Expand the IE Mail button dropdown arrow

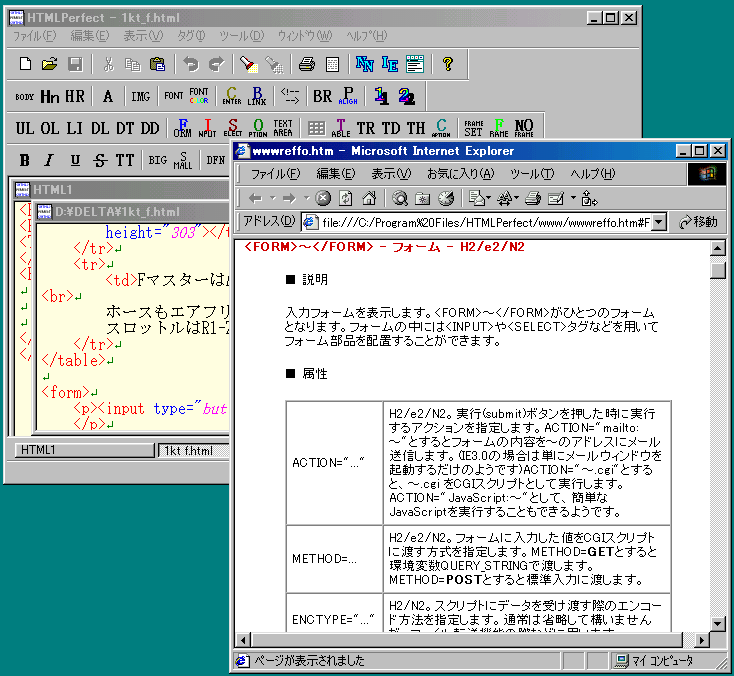coord(489,198)
